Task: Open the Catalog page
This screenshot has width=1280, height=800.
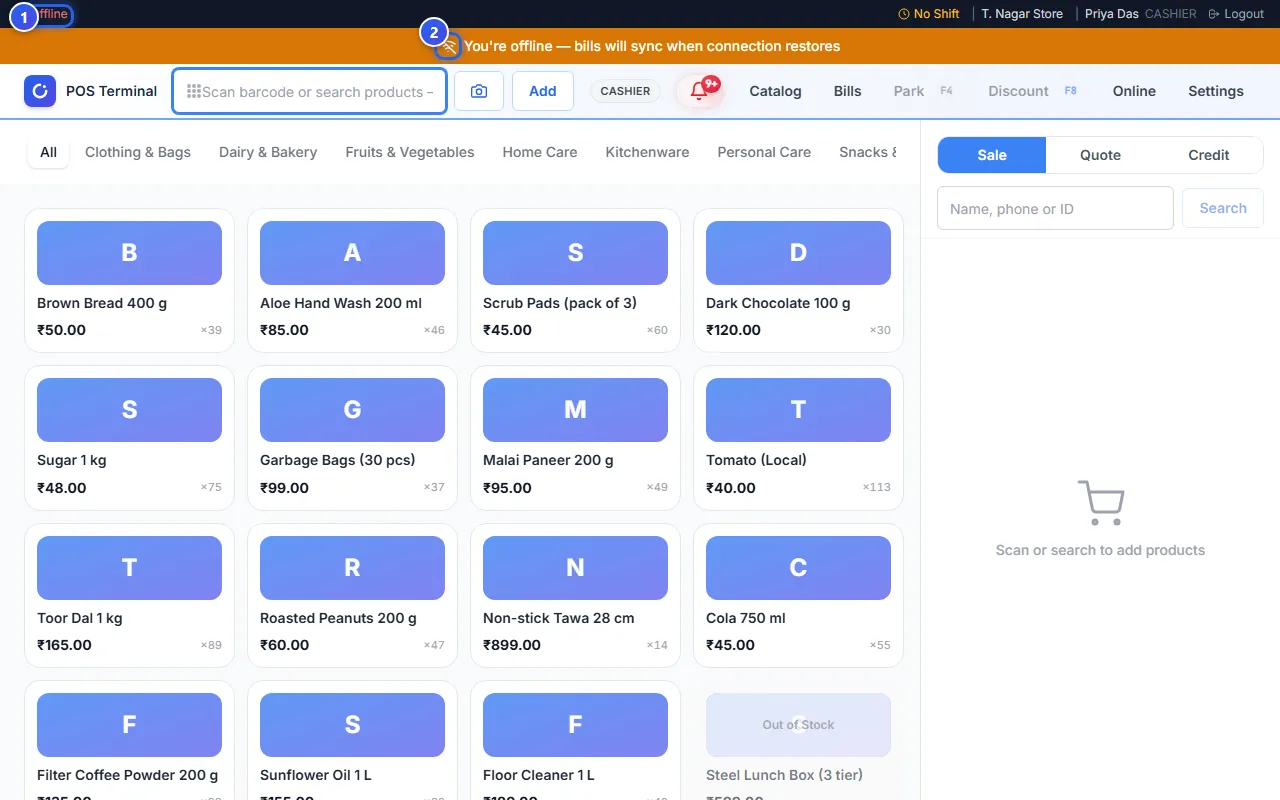Action: (776, 91)
